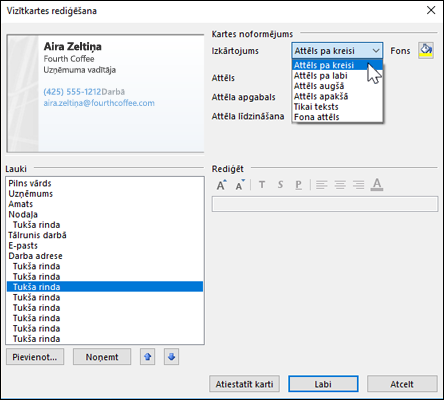Toggle underline P formatting icon
Viewport: 444px width, 400px height.
pyautogui.click(x=298, y=185)
